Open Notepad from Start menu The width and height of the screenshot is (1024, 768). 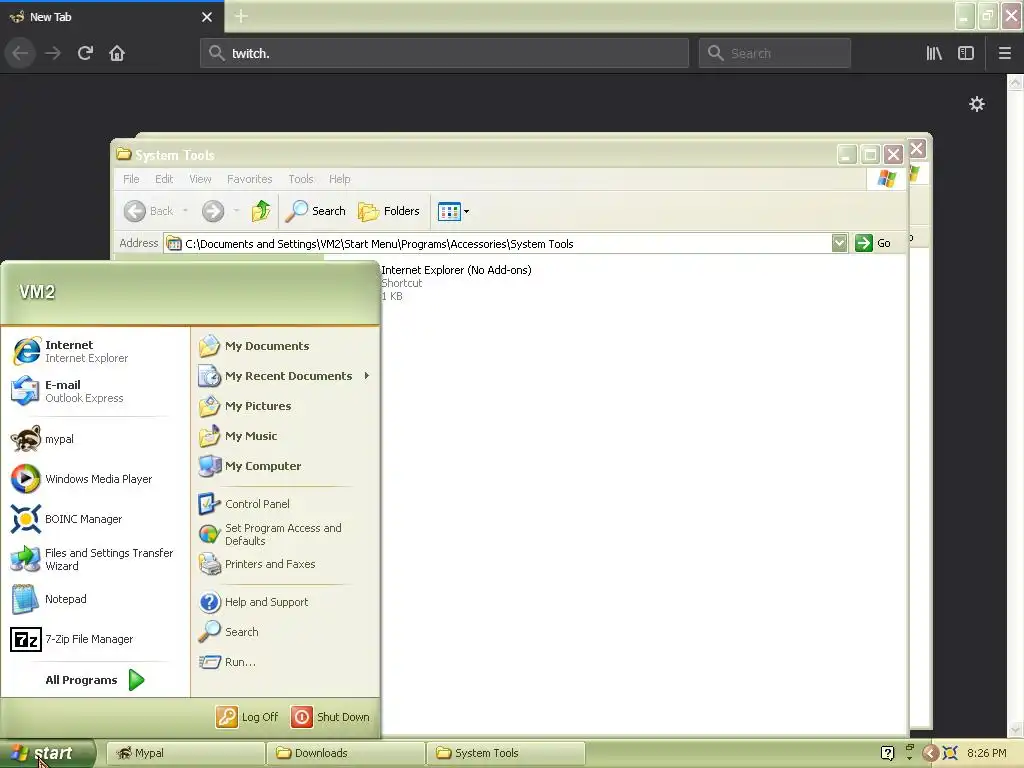(95, 599)
